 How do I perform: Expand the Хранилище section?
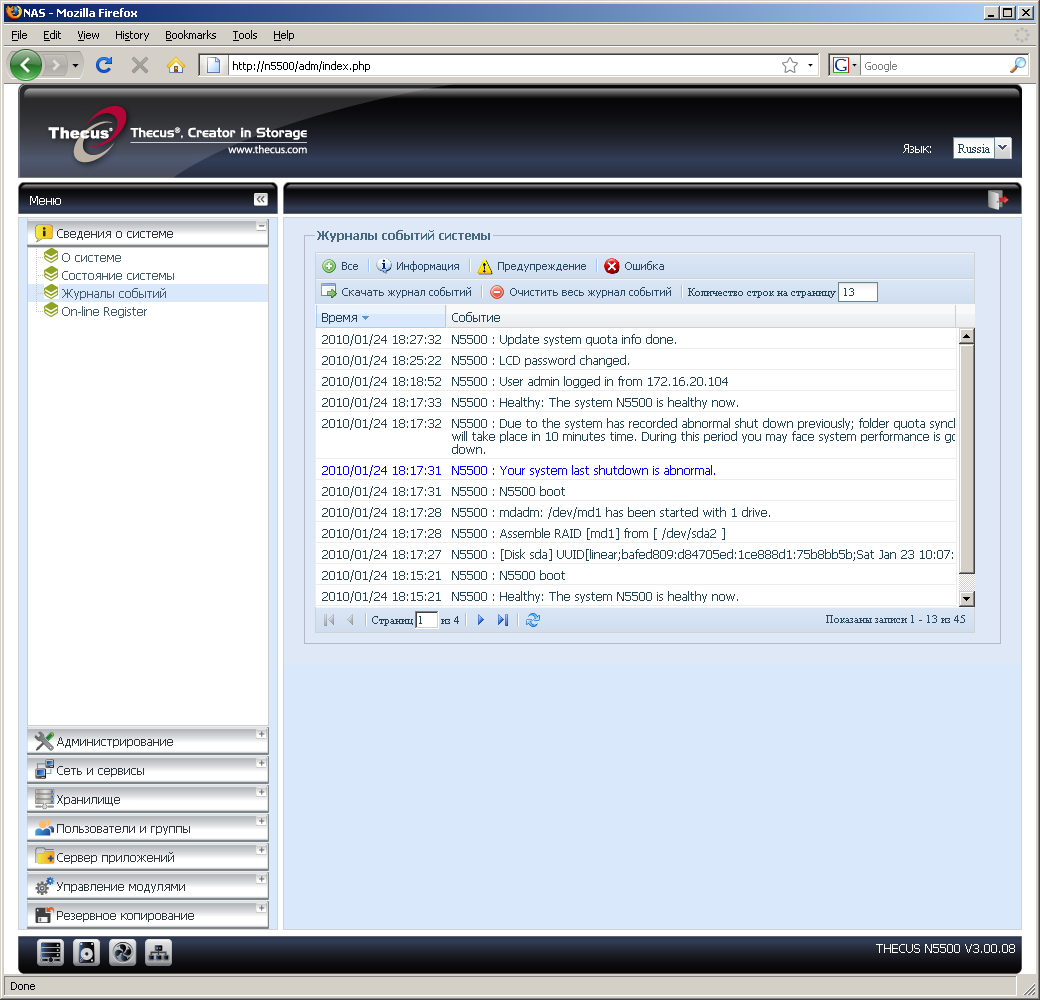261,792
